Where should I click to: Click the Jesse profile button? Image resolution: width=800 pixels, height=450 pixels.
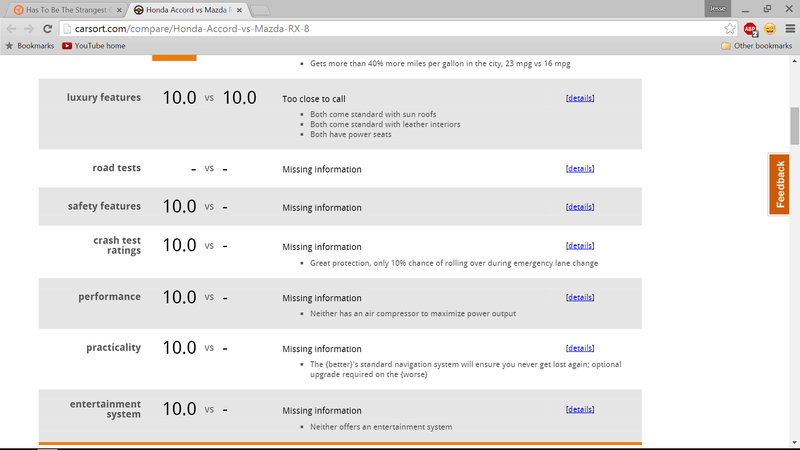click(x=717, y=8)
